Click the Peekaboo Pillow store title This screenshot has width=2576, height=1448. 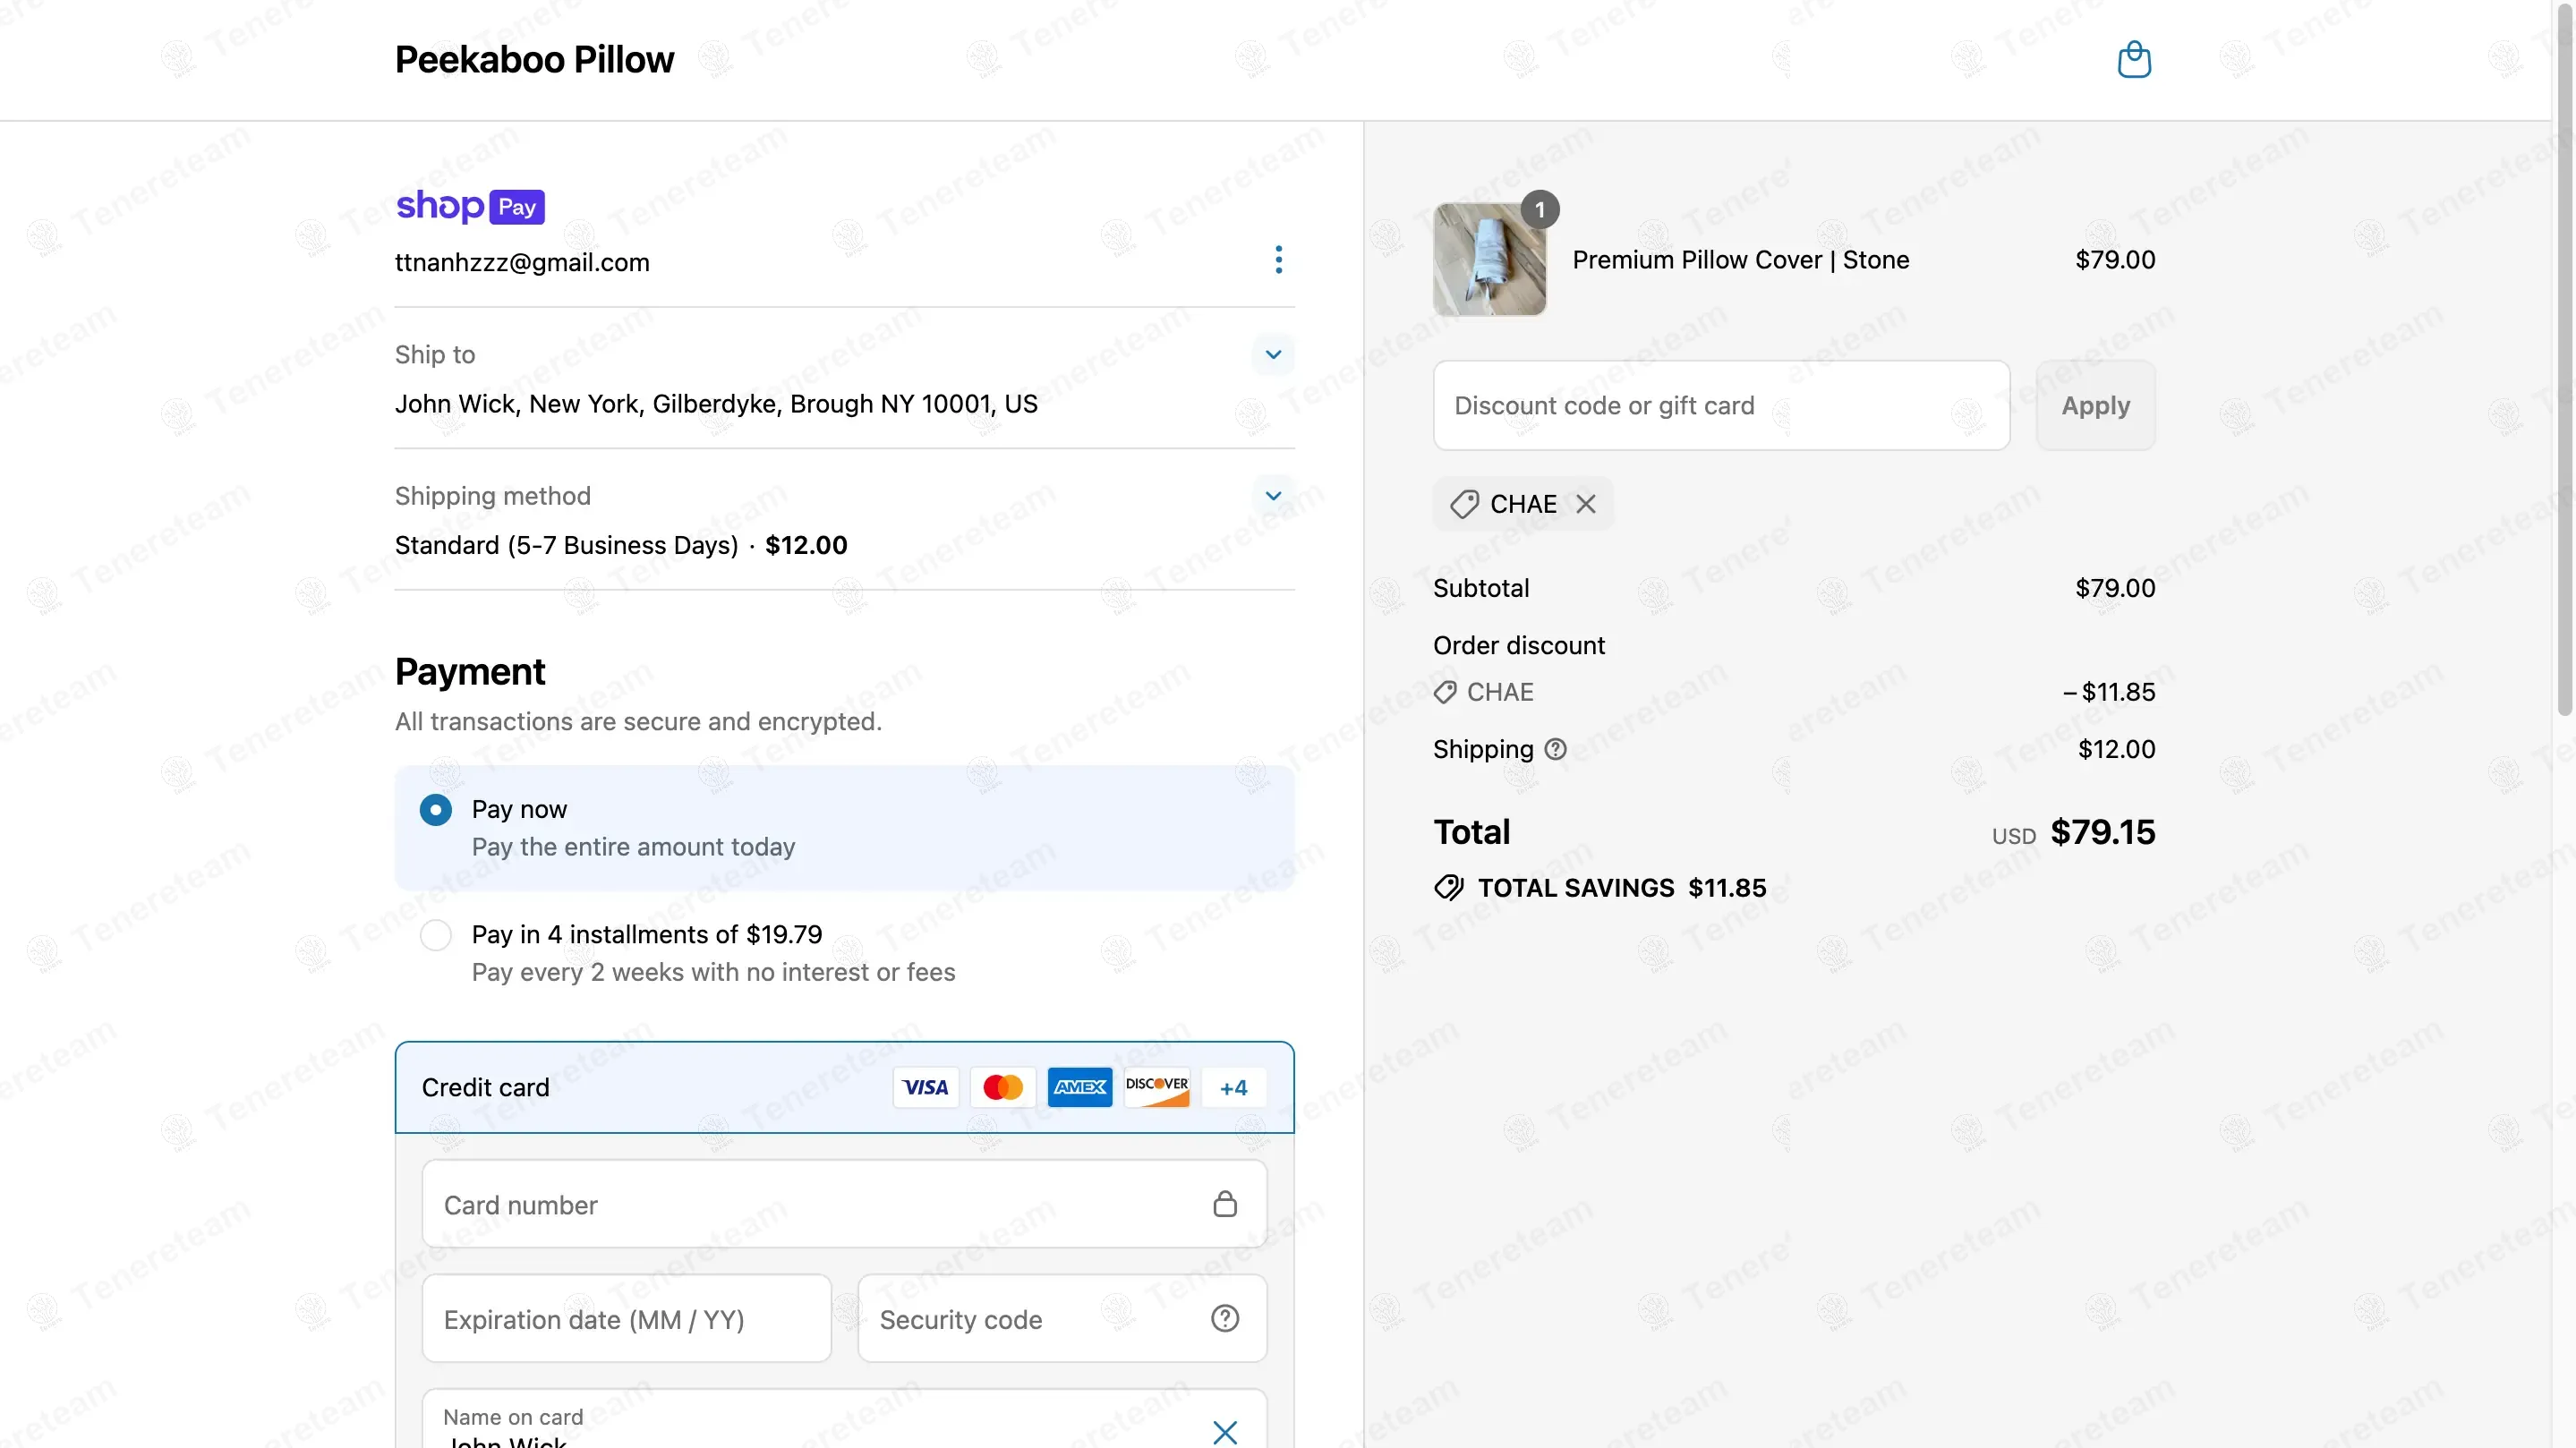(x=534, y=59)
